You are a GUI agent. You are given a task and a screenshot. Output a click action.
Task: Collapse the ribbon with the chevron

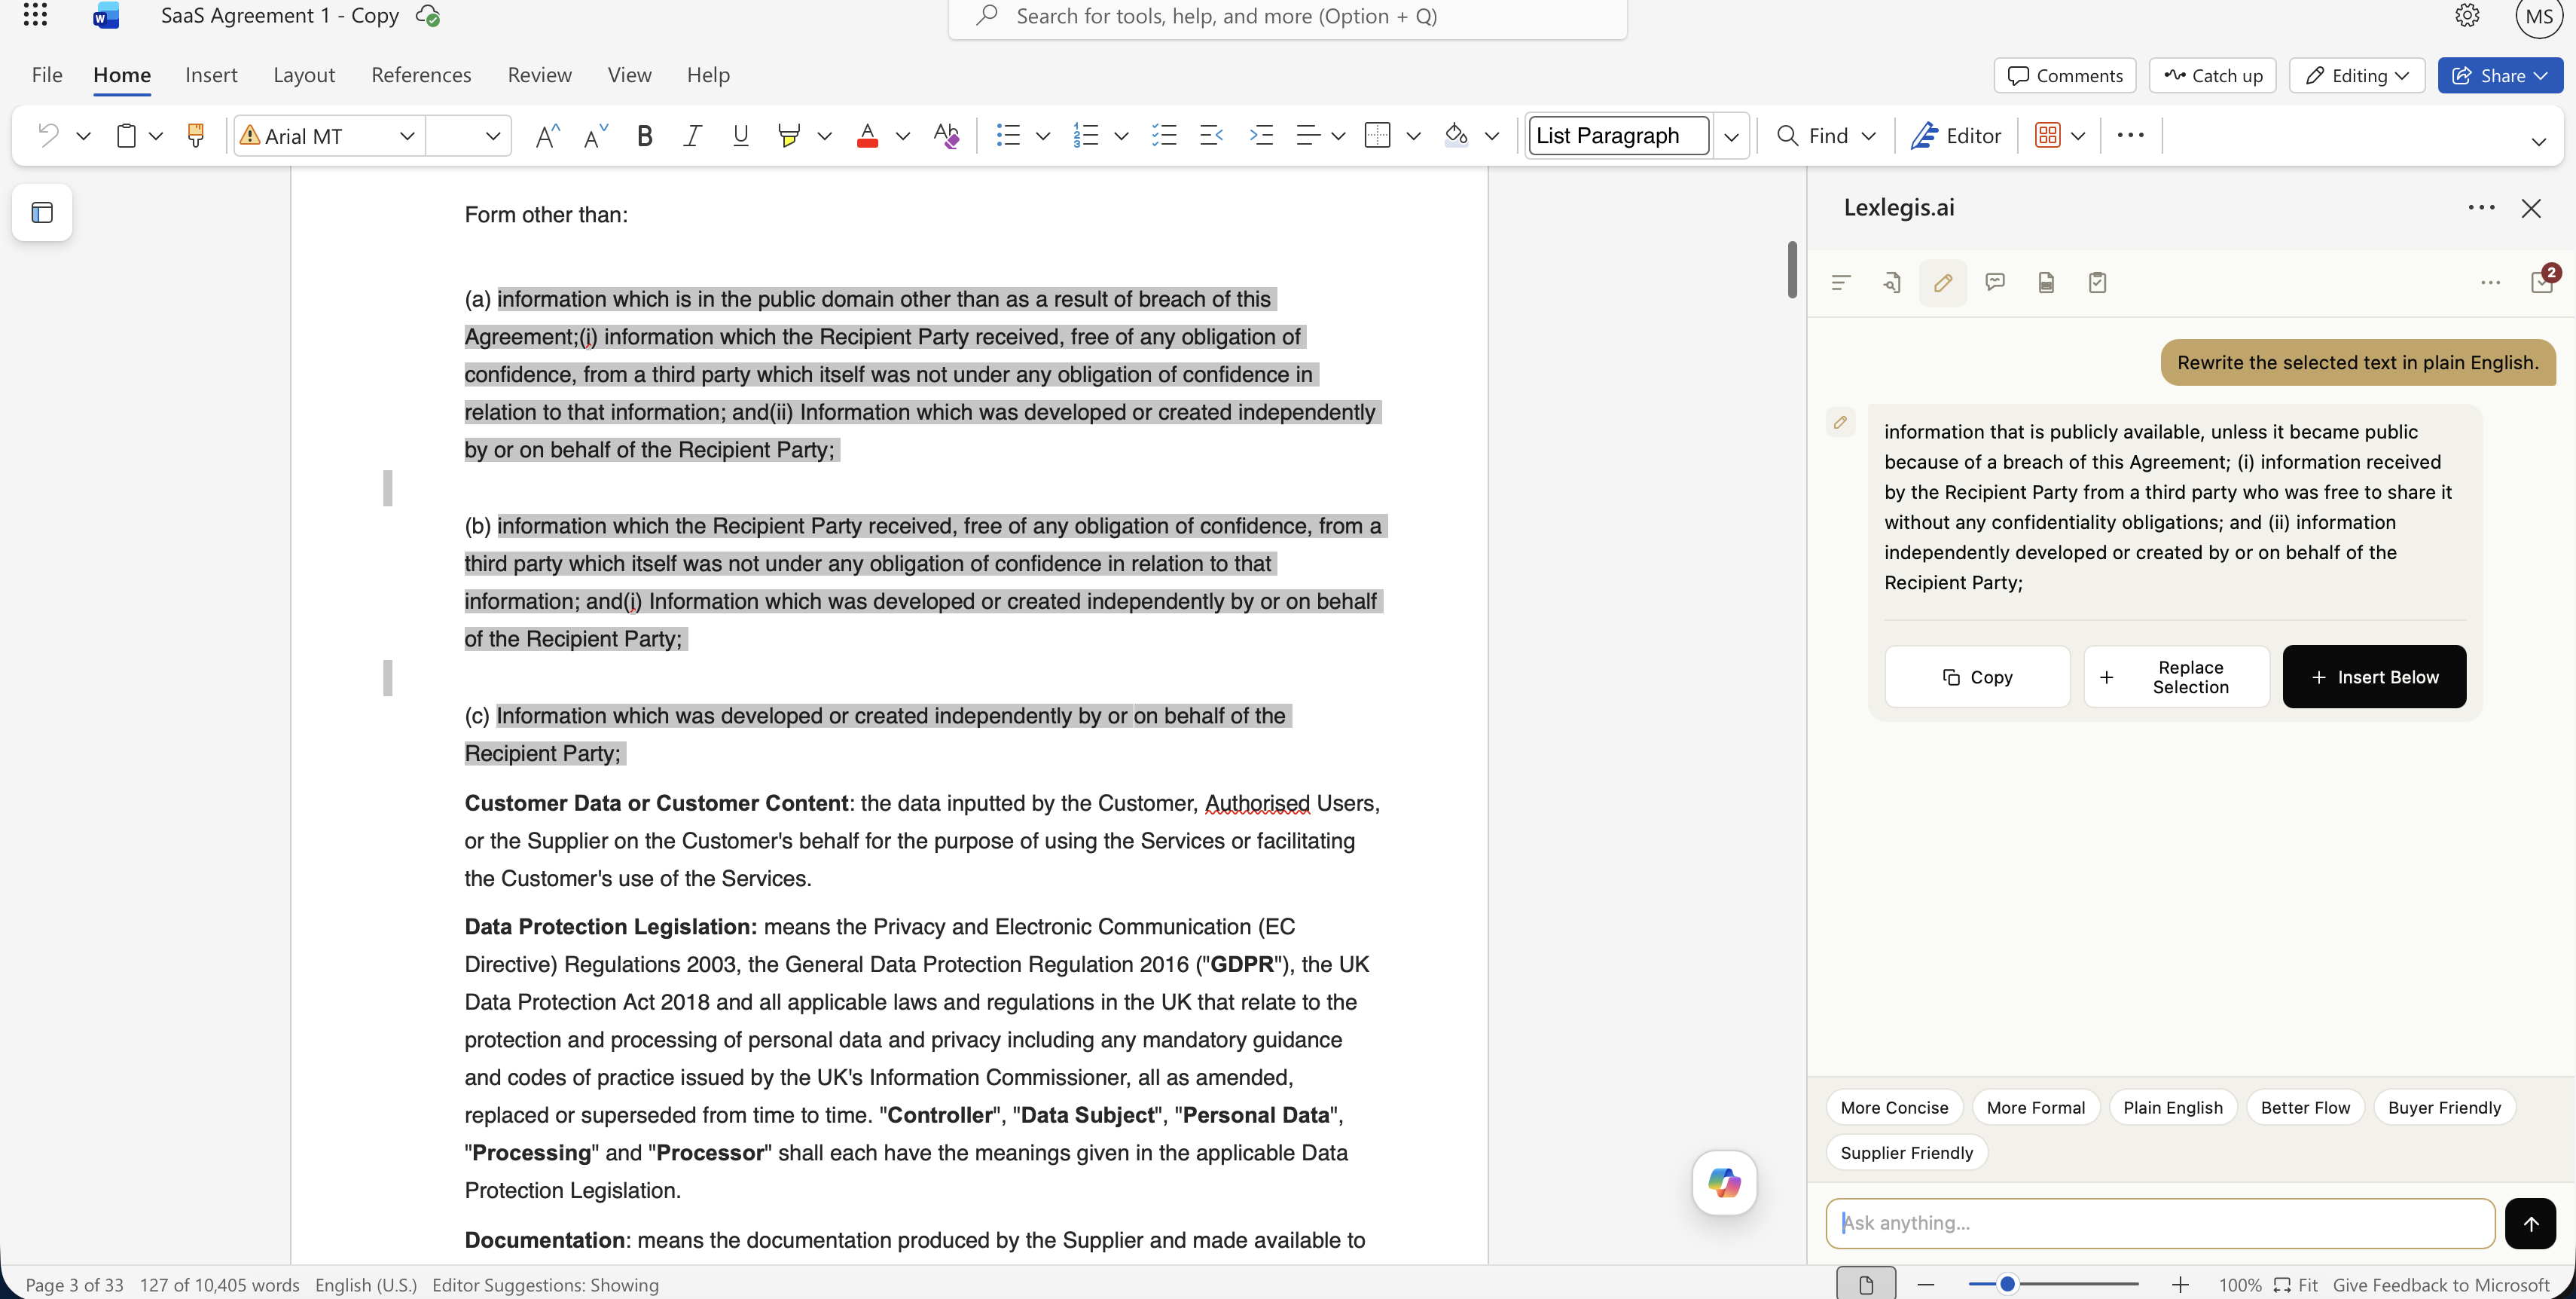click(x=2538, y=141)
